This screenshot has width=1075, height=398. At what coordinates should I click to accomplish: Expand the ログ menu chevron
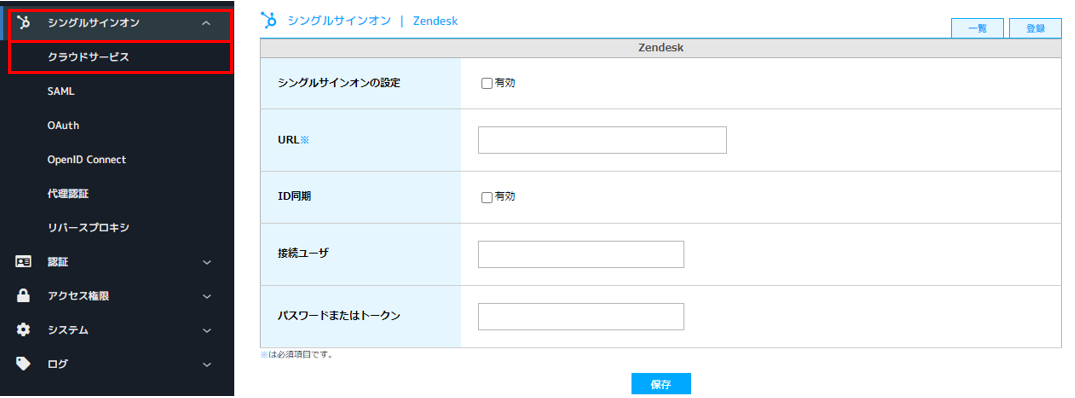207,364
